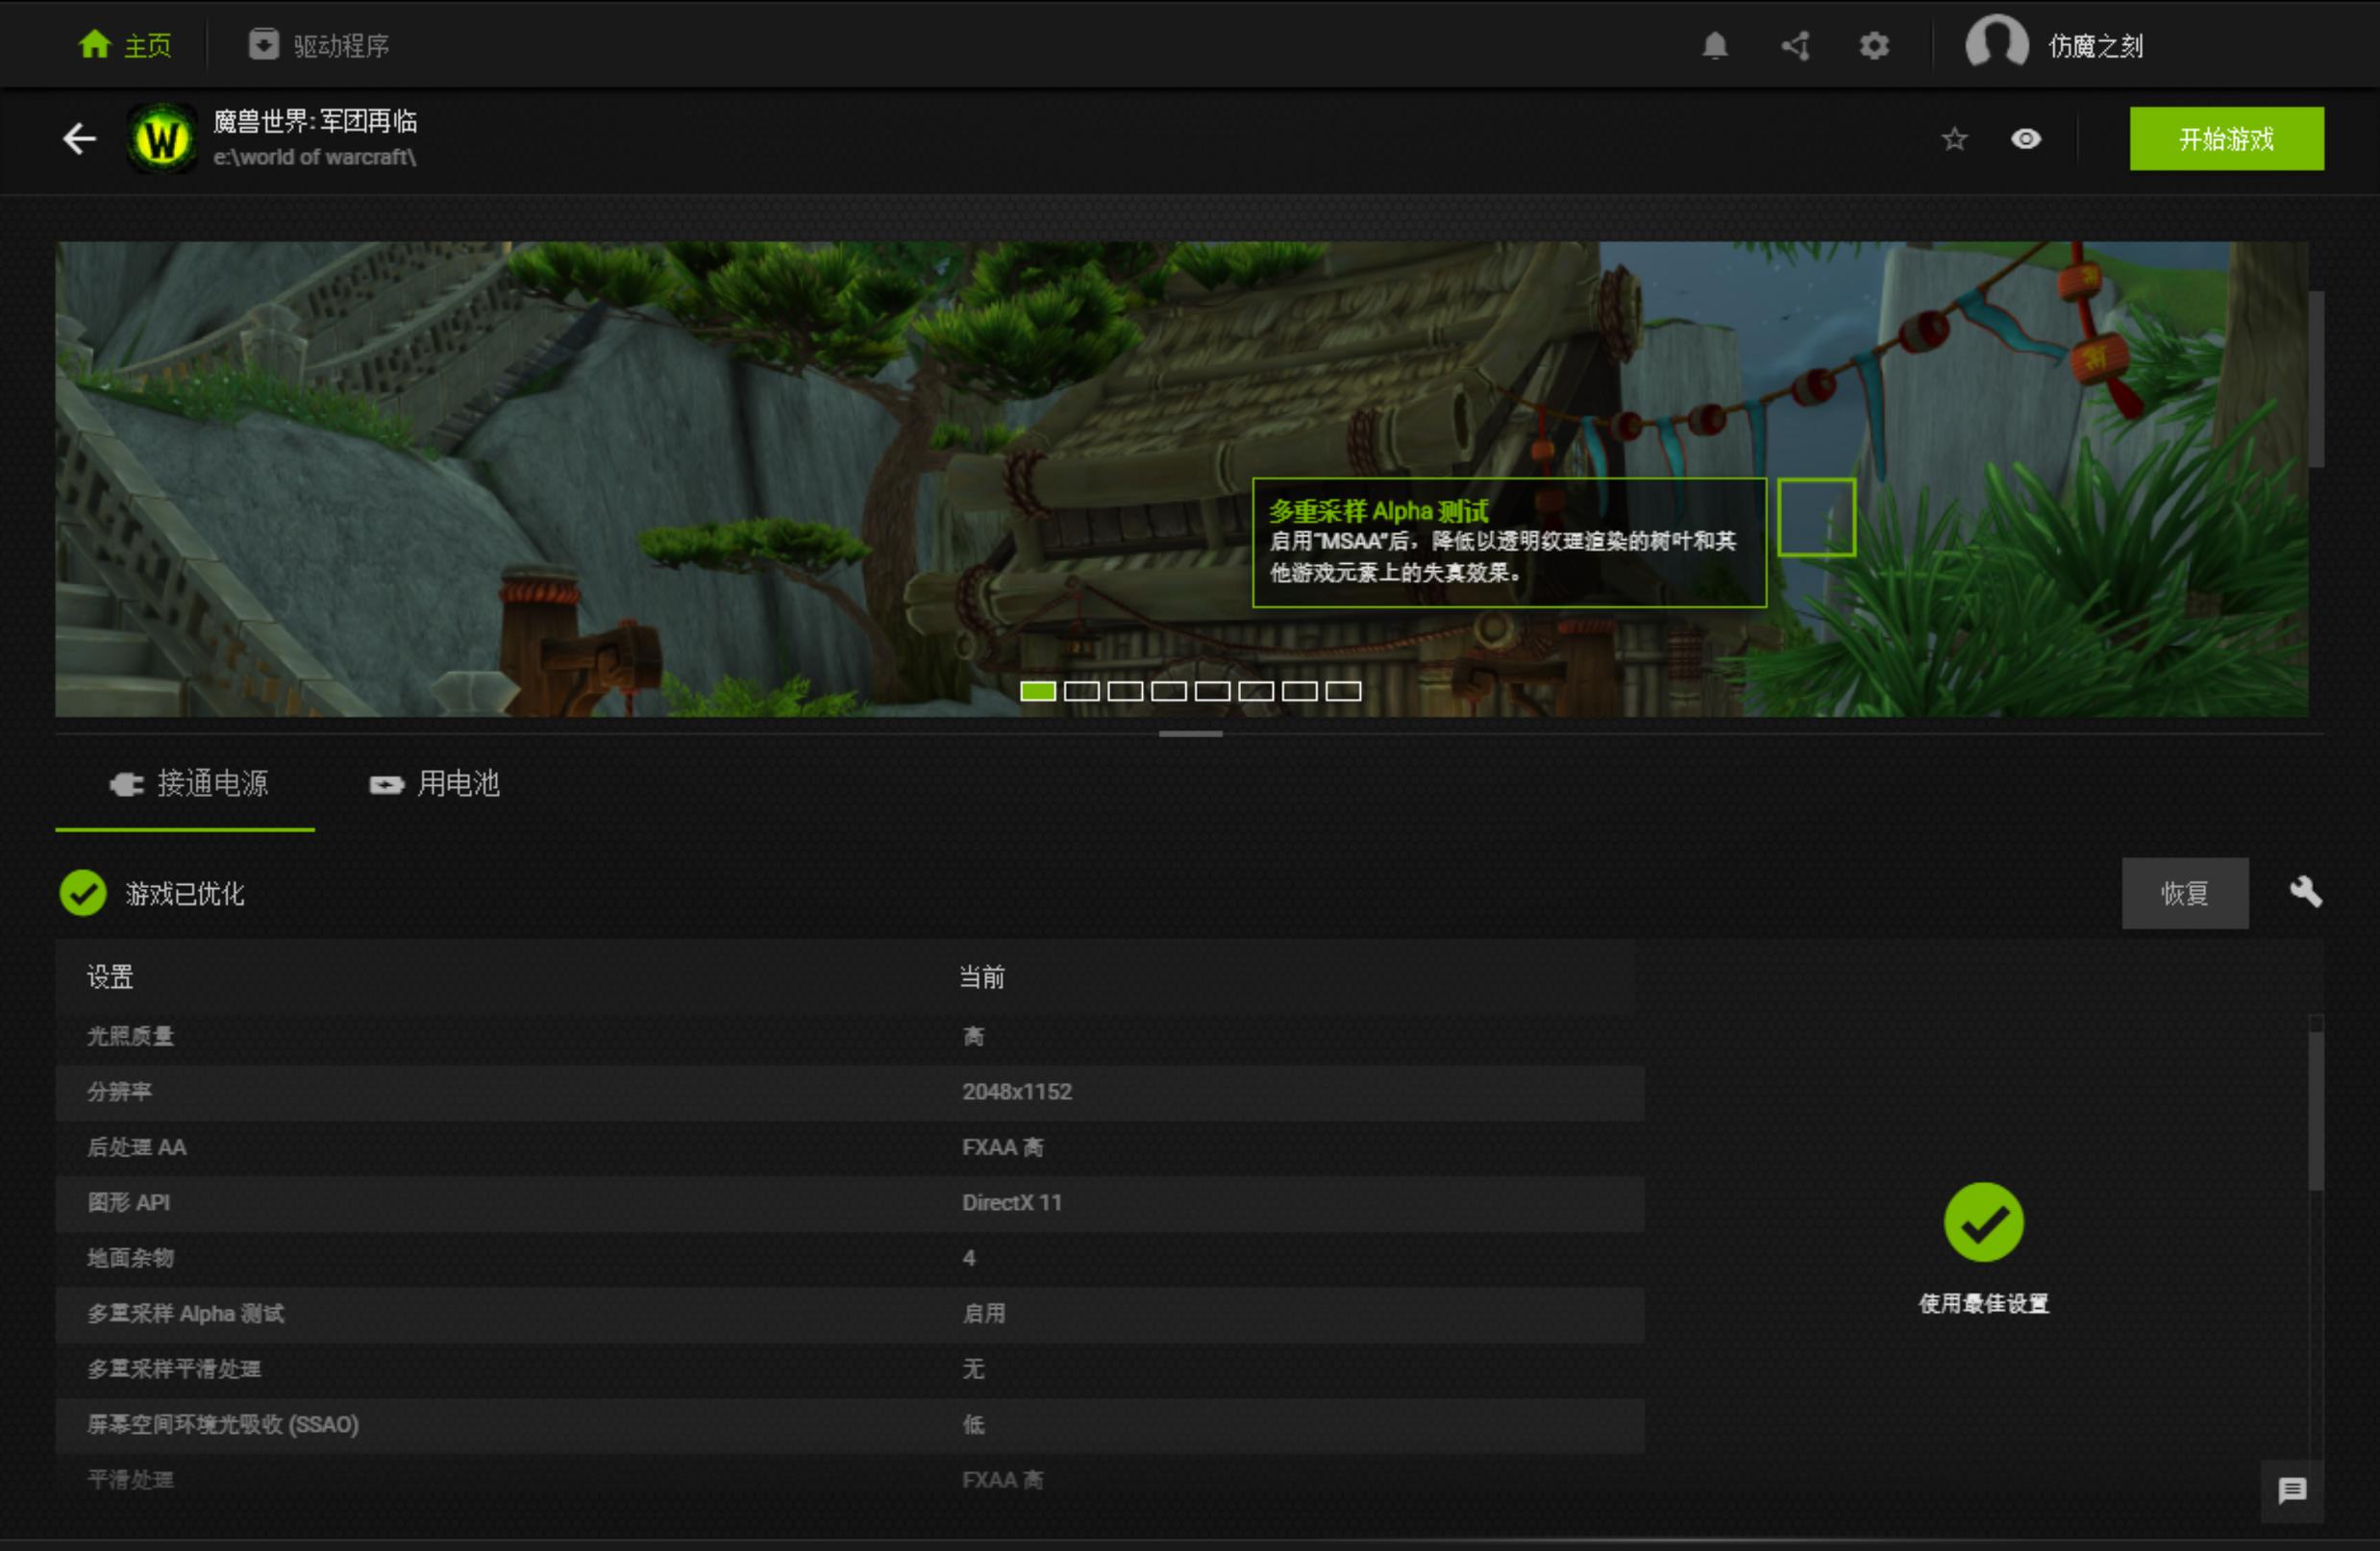Click settings list vertical scrollbar
This screenshot has height=1551, width=2380.
click(x=2315, y=1110)
